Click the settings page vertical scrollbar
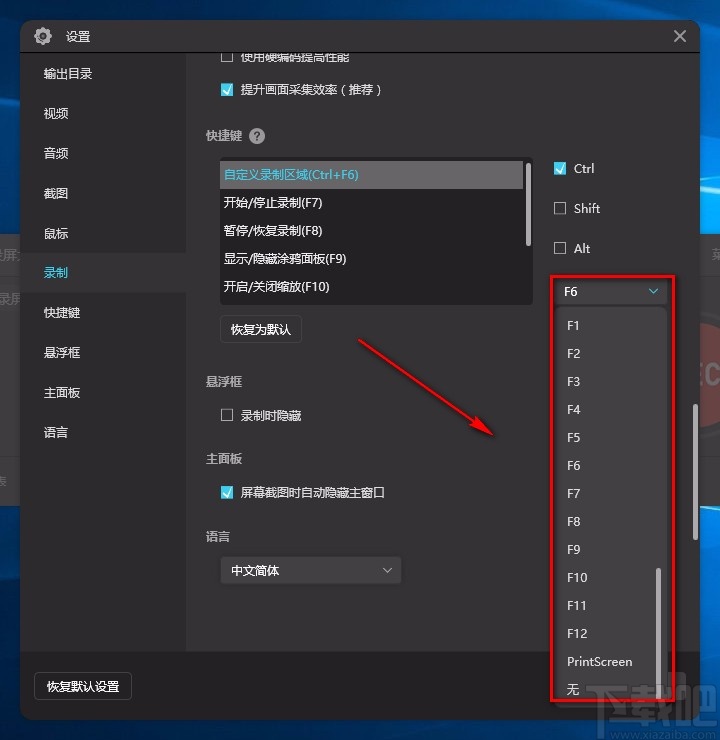720x740 pixels. click(x=695, y=472)
